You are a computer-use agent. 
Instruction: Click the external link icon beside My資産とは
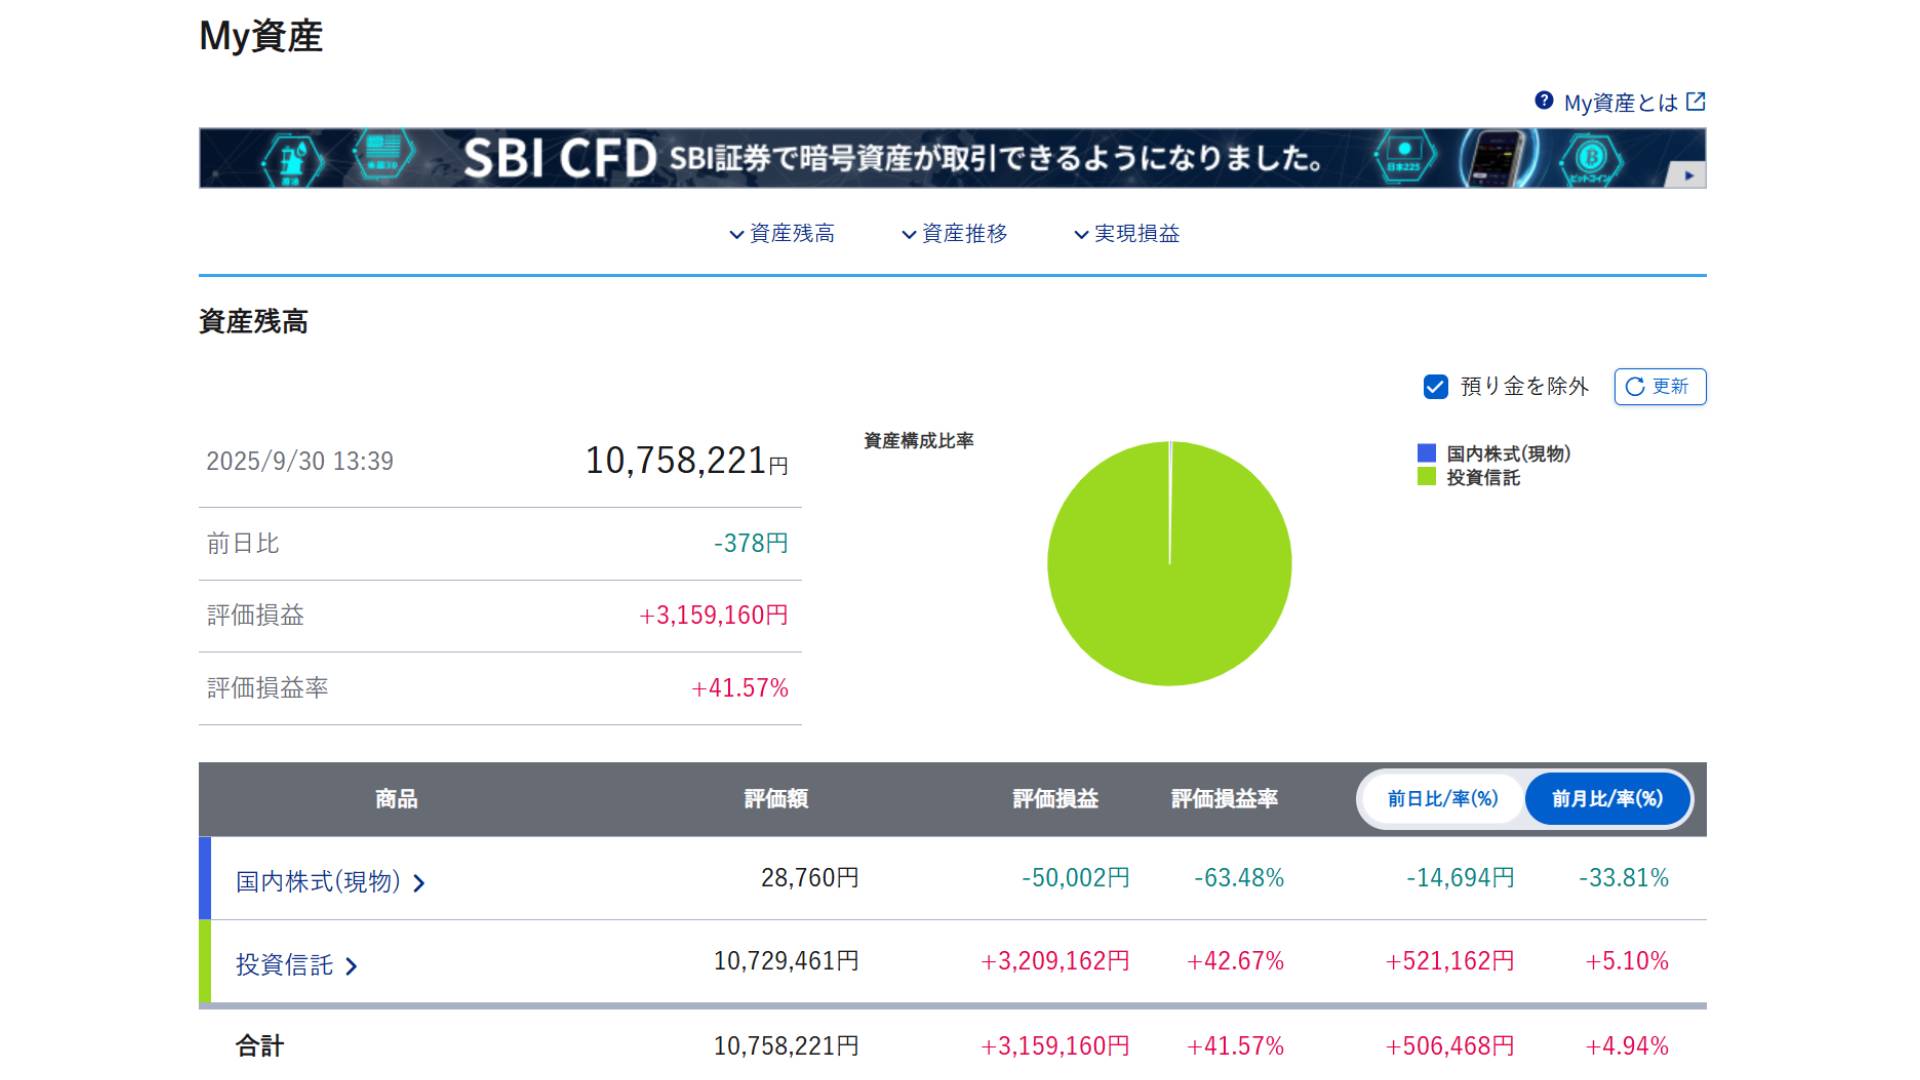[1695, 102]
